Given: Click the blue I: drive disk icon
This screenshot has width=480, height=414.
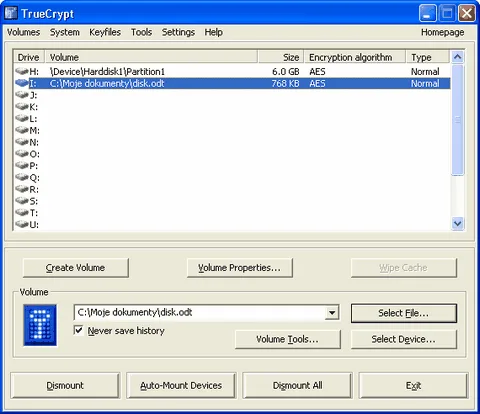Looking at the screenshot, I should click(x=22, y=83).
